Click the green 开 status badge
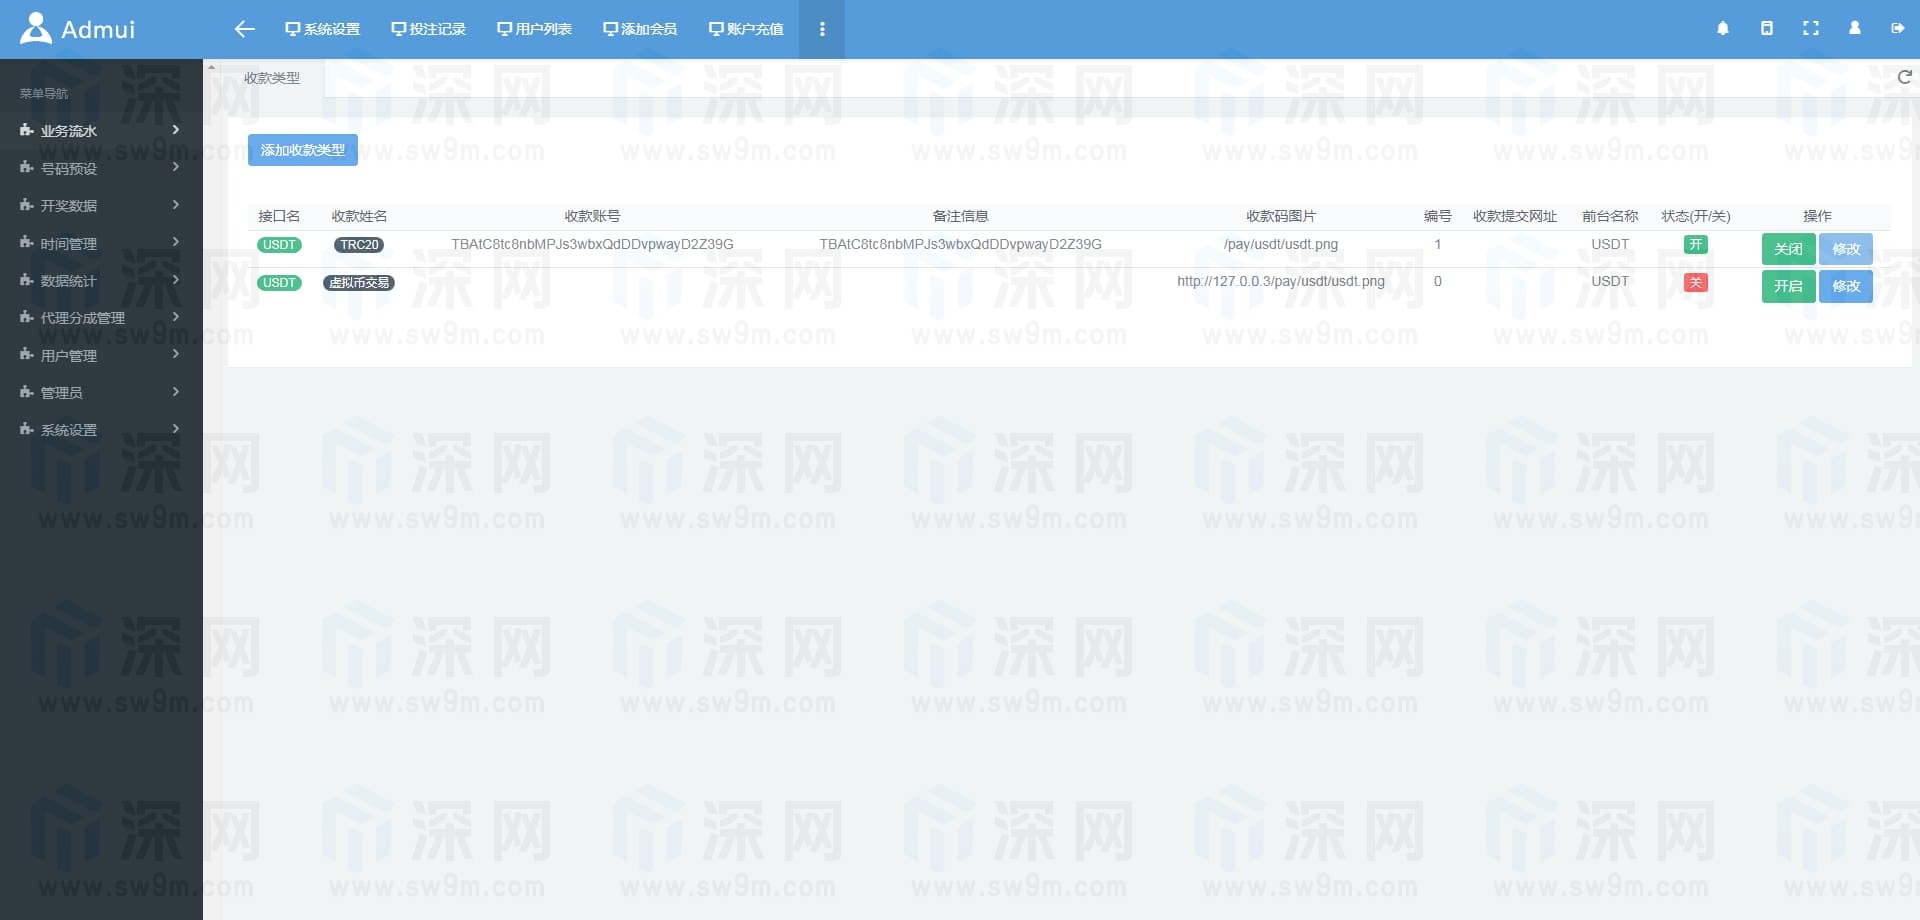This screenshot has height=920, width=1920. tap(1695, 245)
